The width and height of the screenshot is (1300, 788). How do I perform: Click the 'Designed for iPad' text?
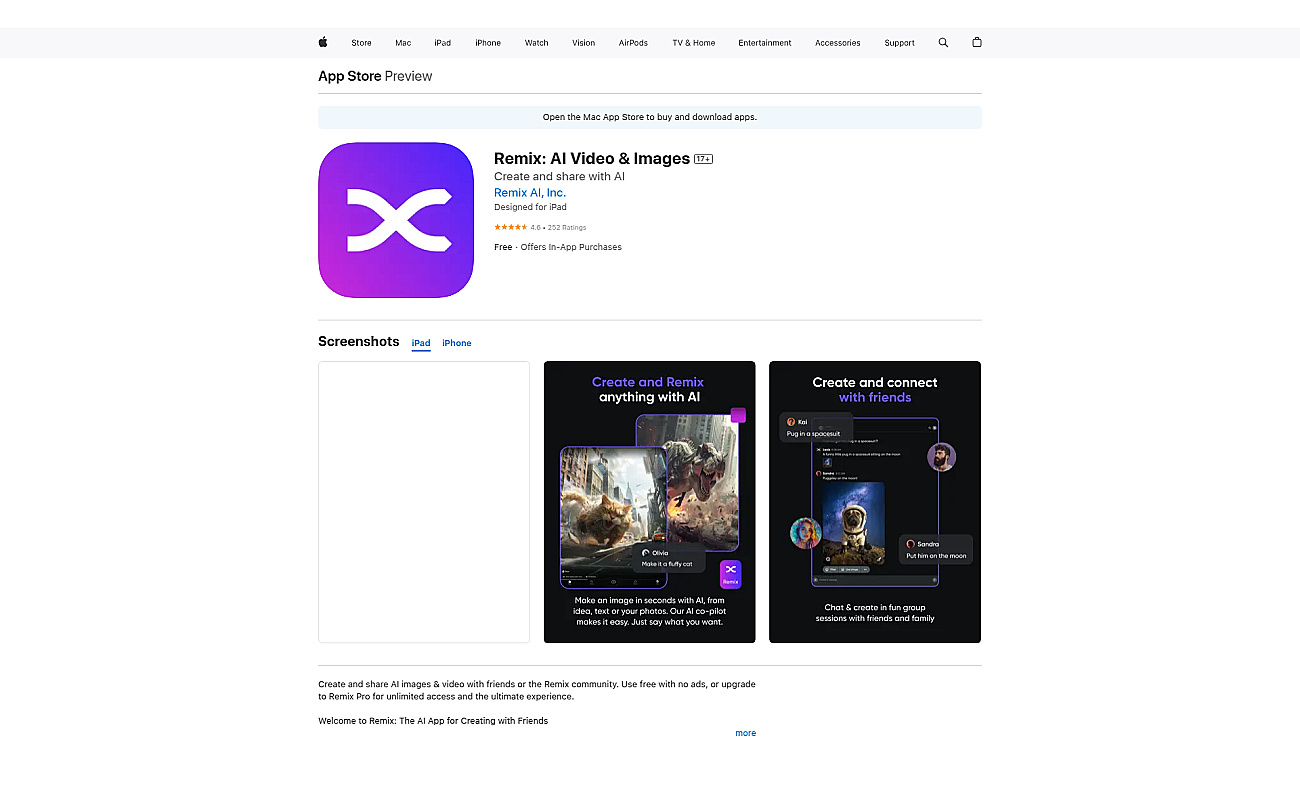[530, 207]
